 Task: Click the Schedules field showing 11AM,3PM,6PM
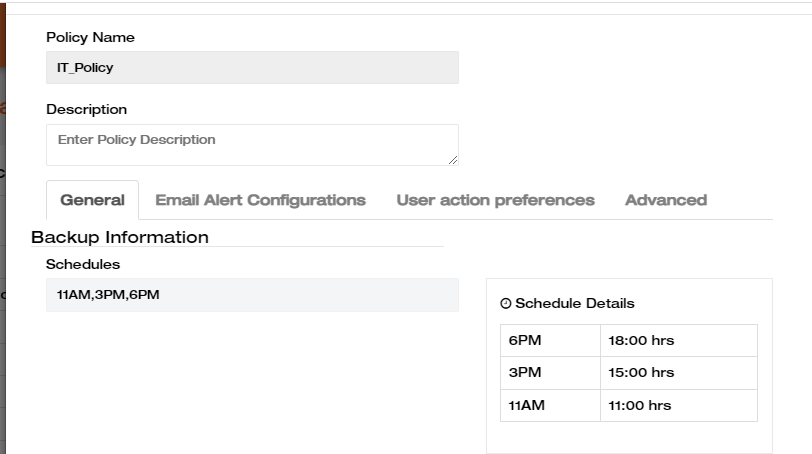pos(252,295)
